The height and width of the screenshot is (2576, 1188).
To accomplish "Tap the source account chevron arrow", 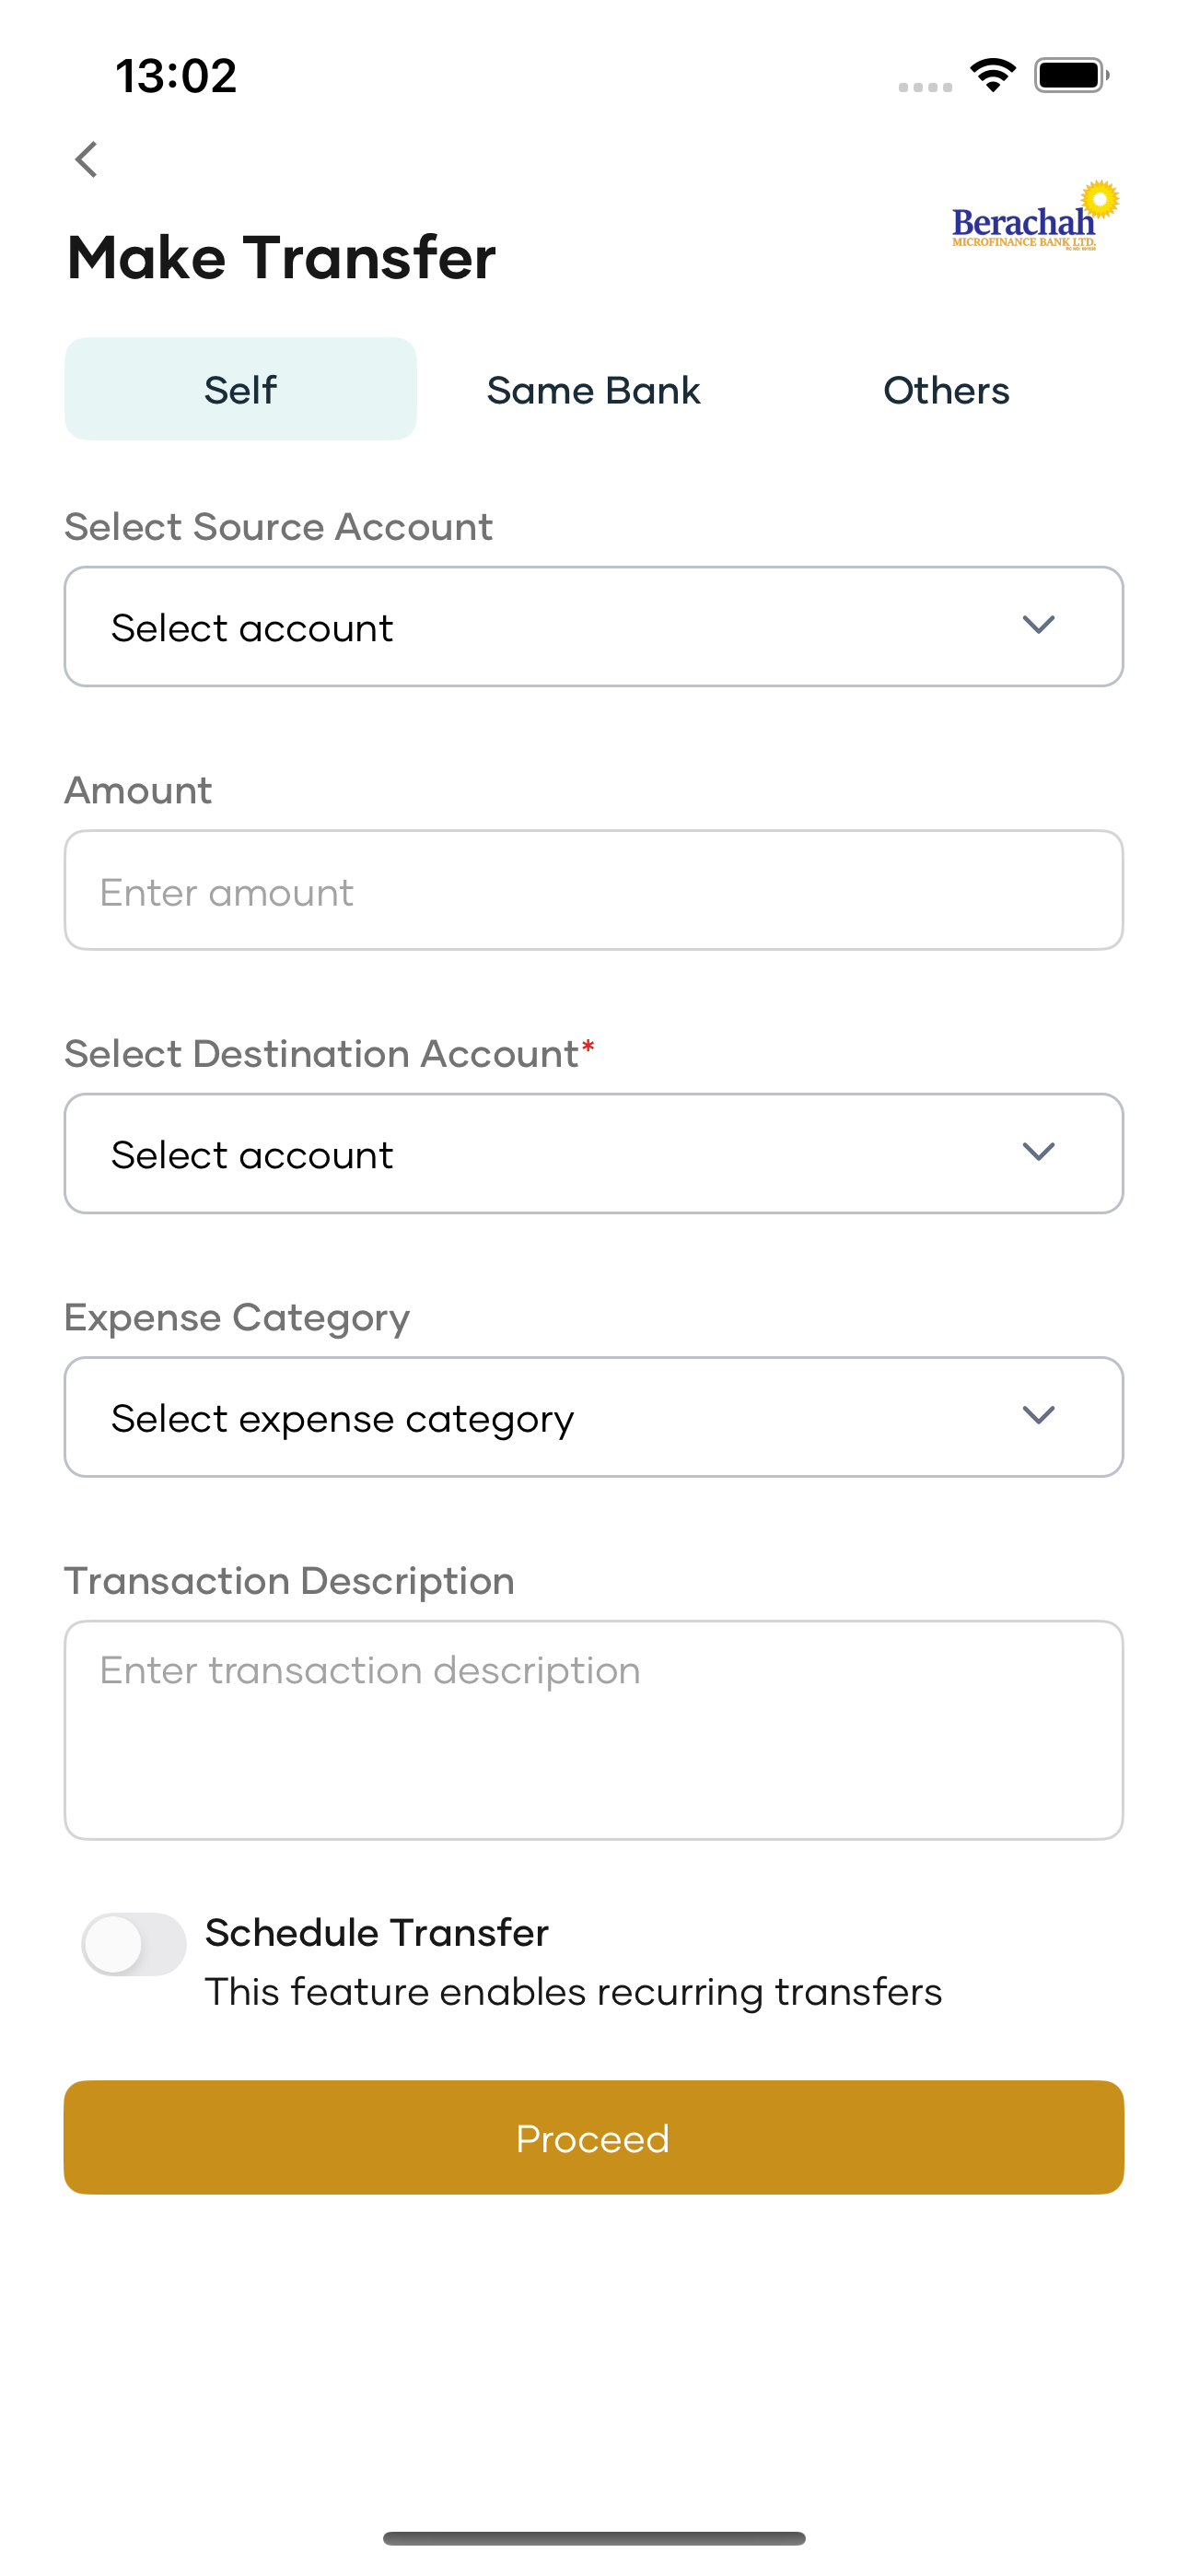I will pos(1039,625).
